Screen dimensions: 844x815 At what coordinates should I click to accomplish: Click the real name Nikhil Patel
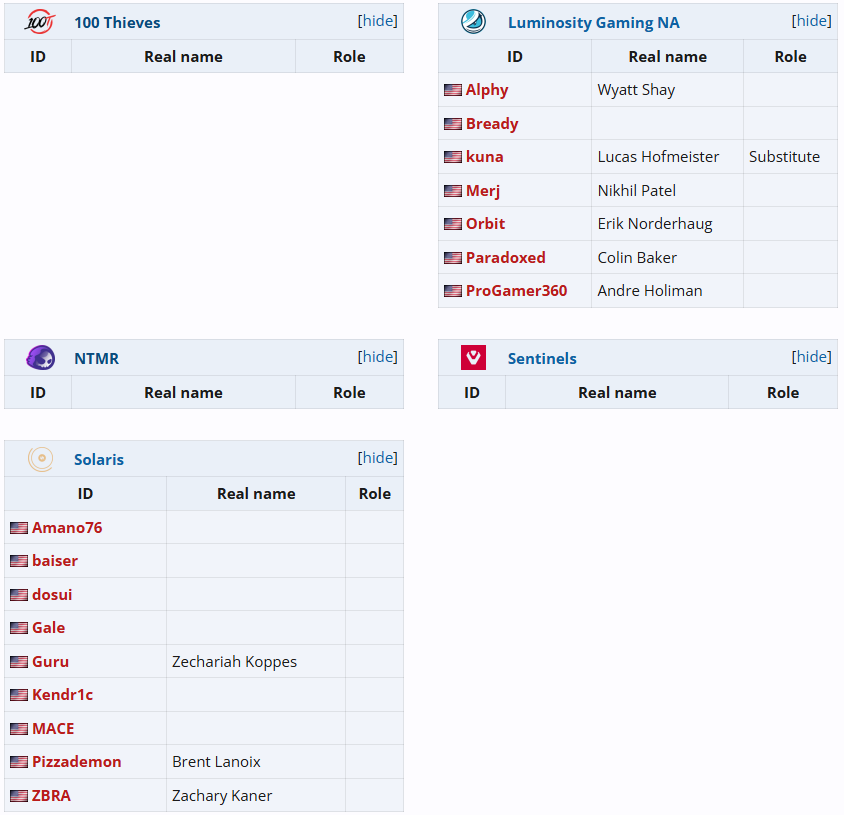637,191
